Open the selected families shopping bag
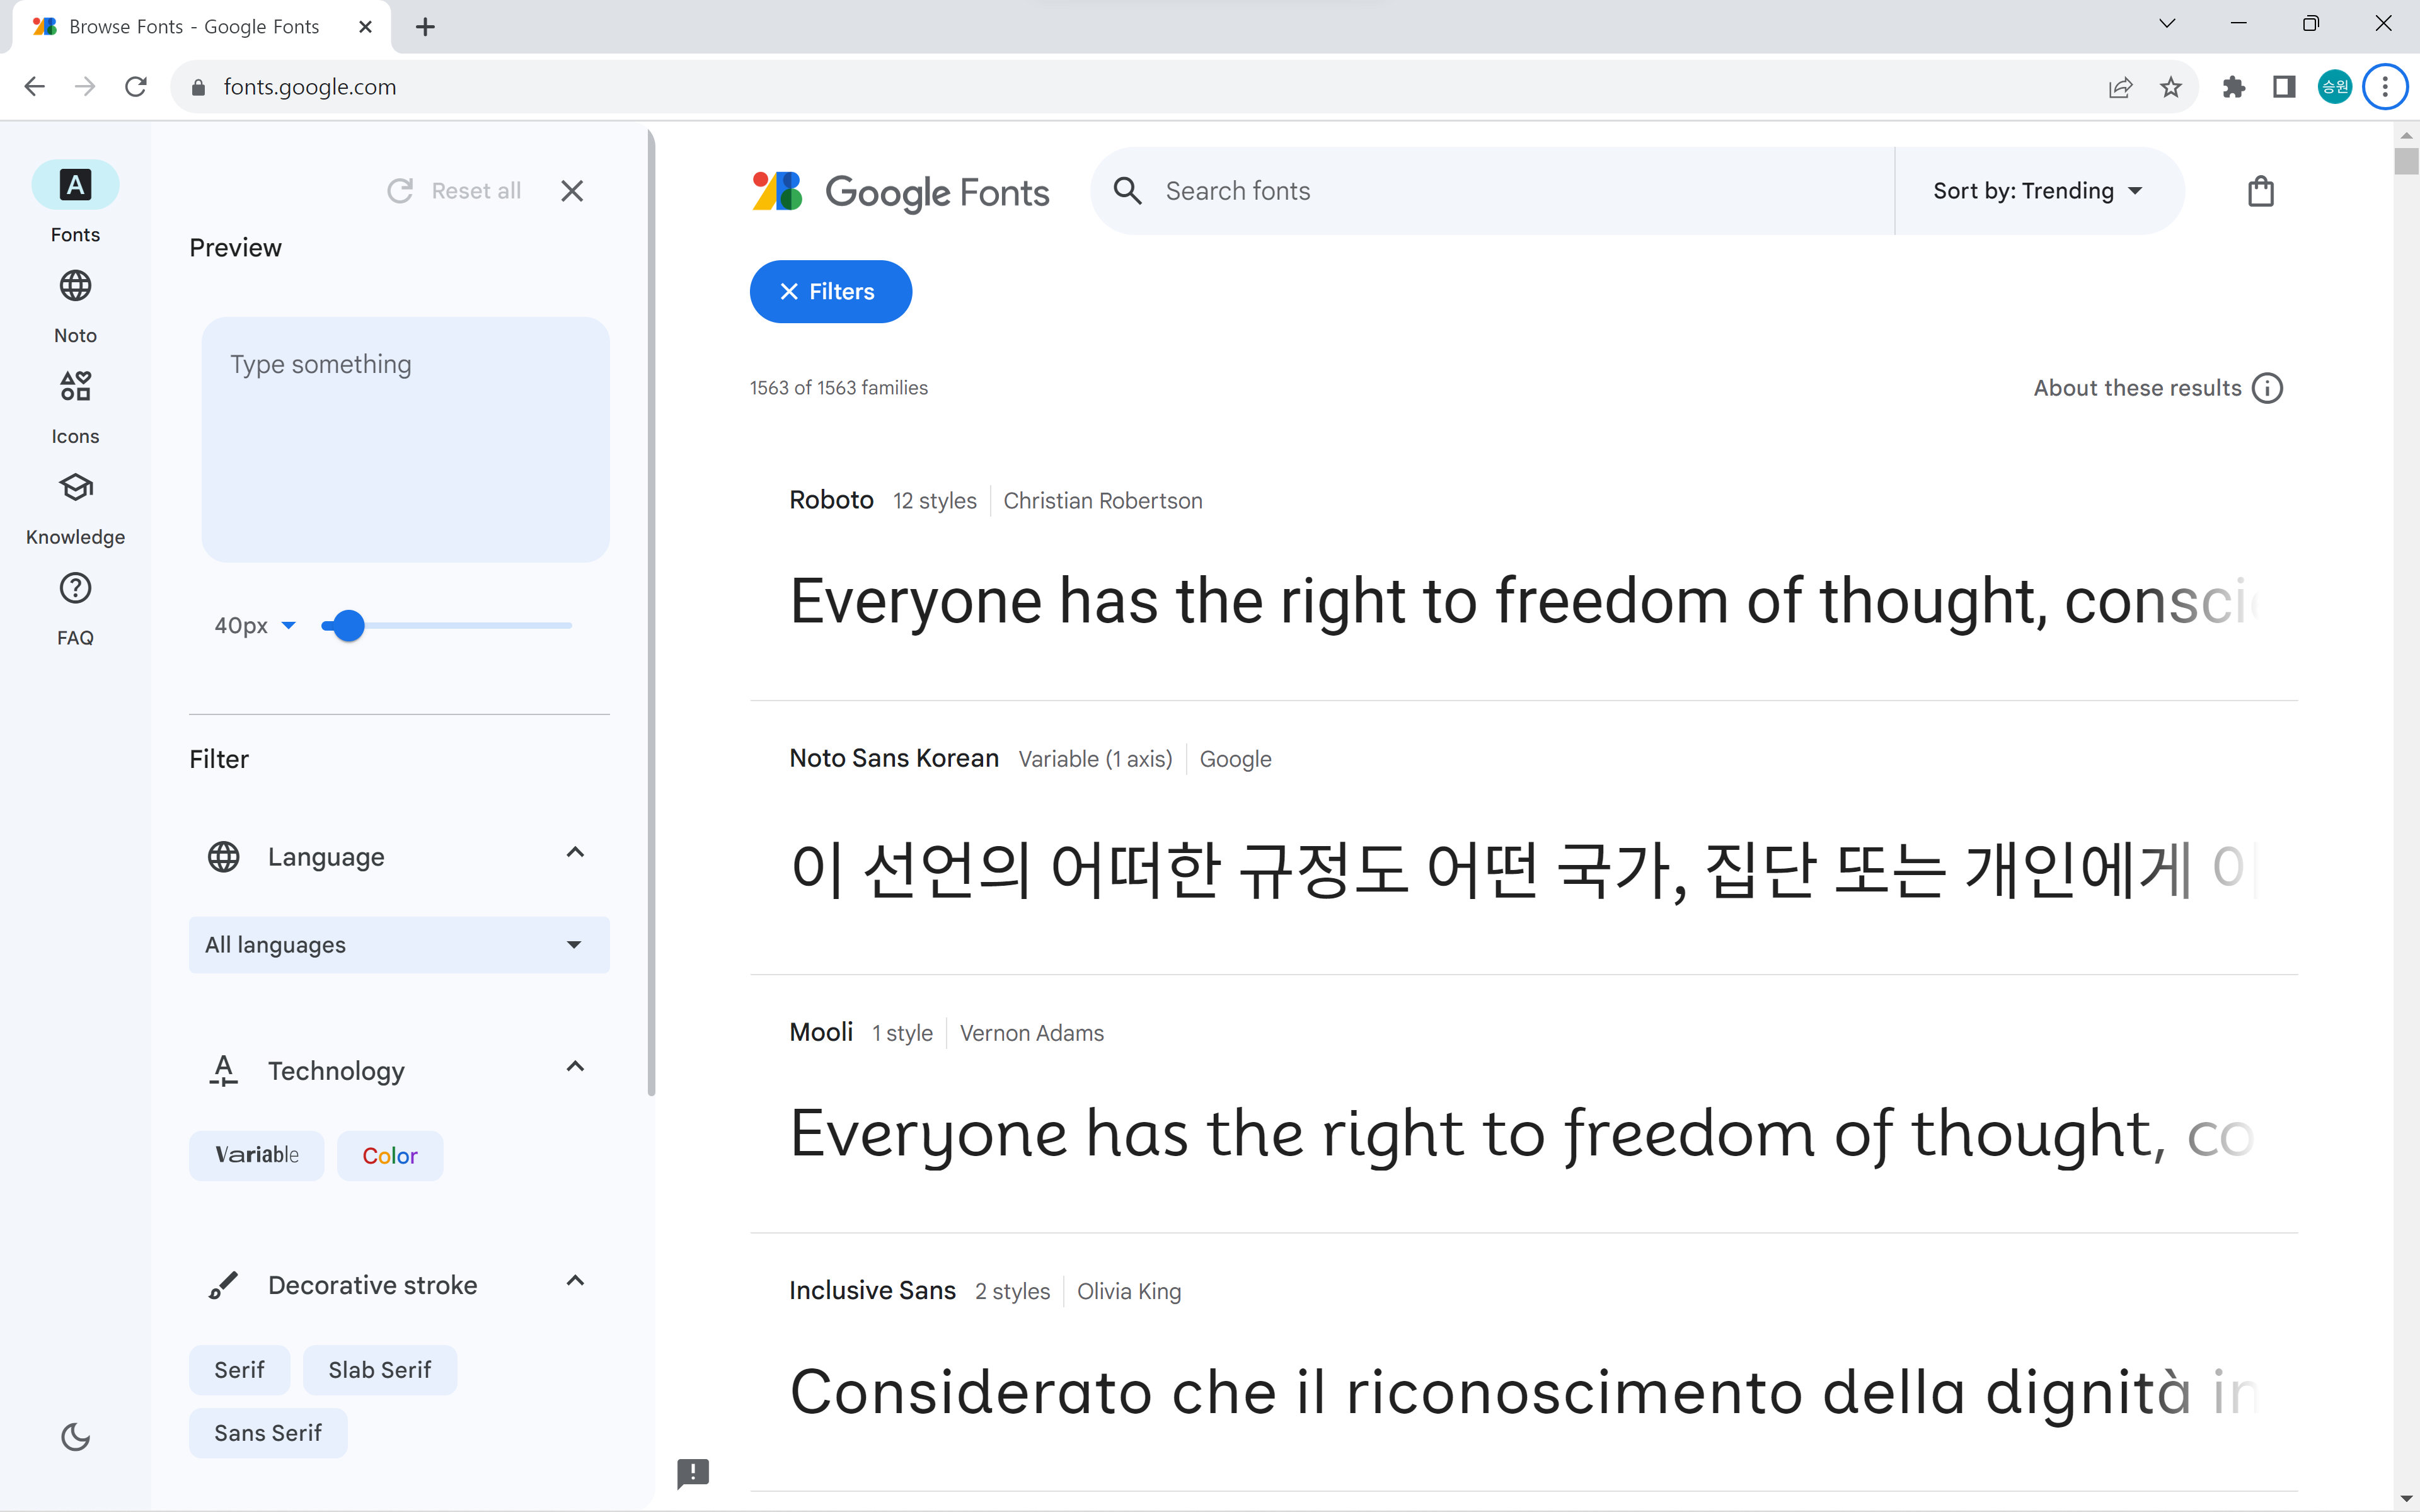2420x1512 pixels. point(2260,191)
